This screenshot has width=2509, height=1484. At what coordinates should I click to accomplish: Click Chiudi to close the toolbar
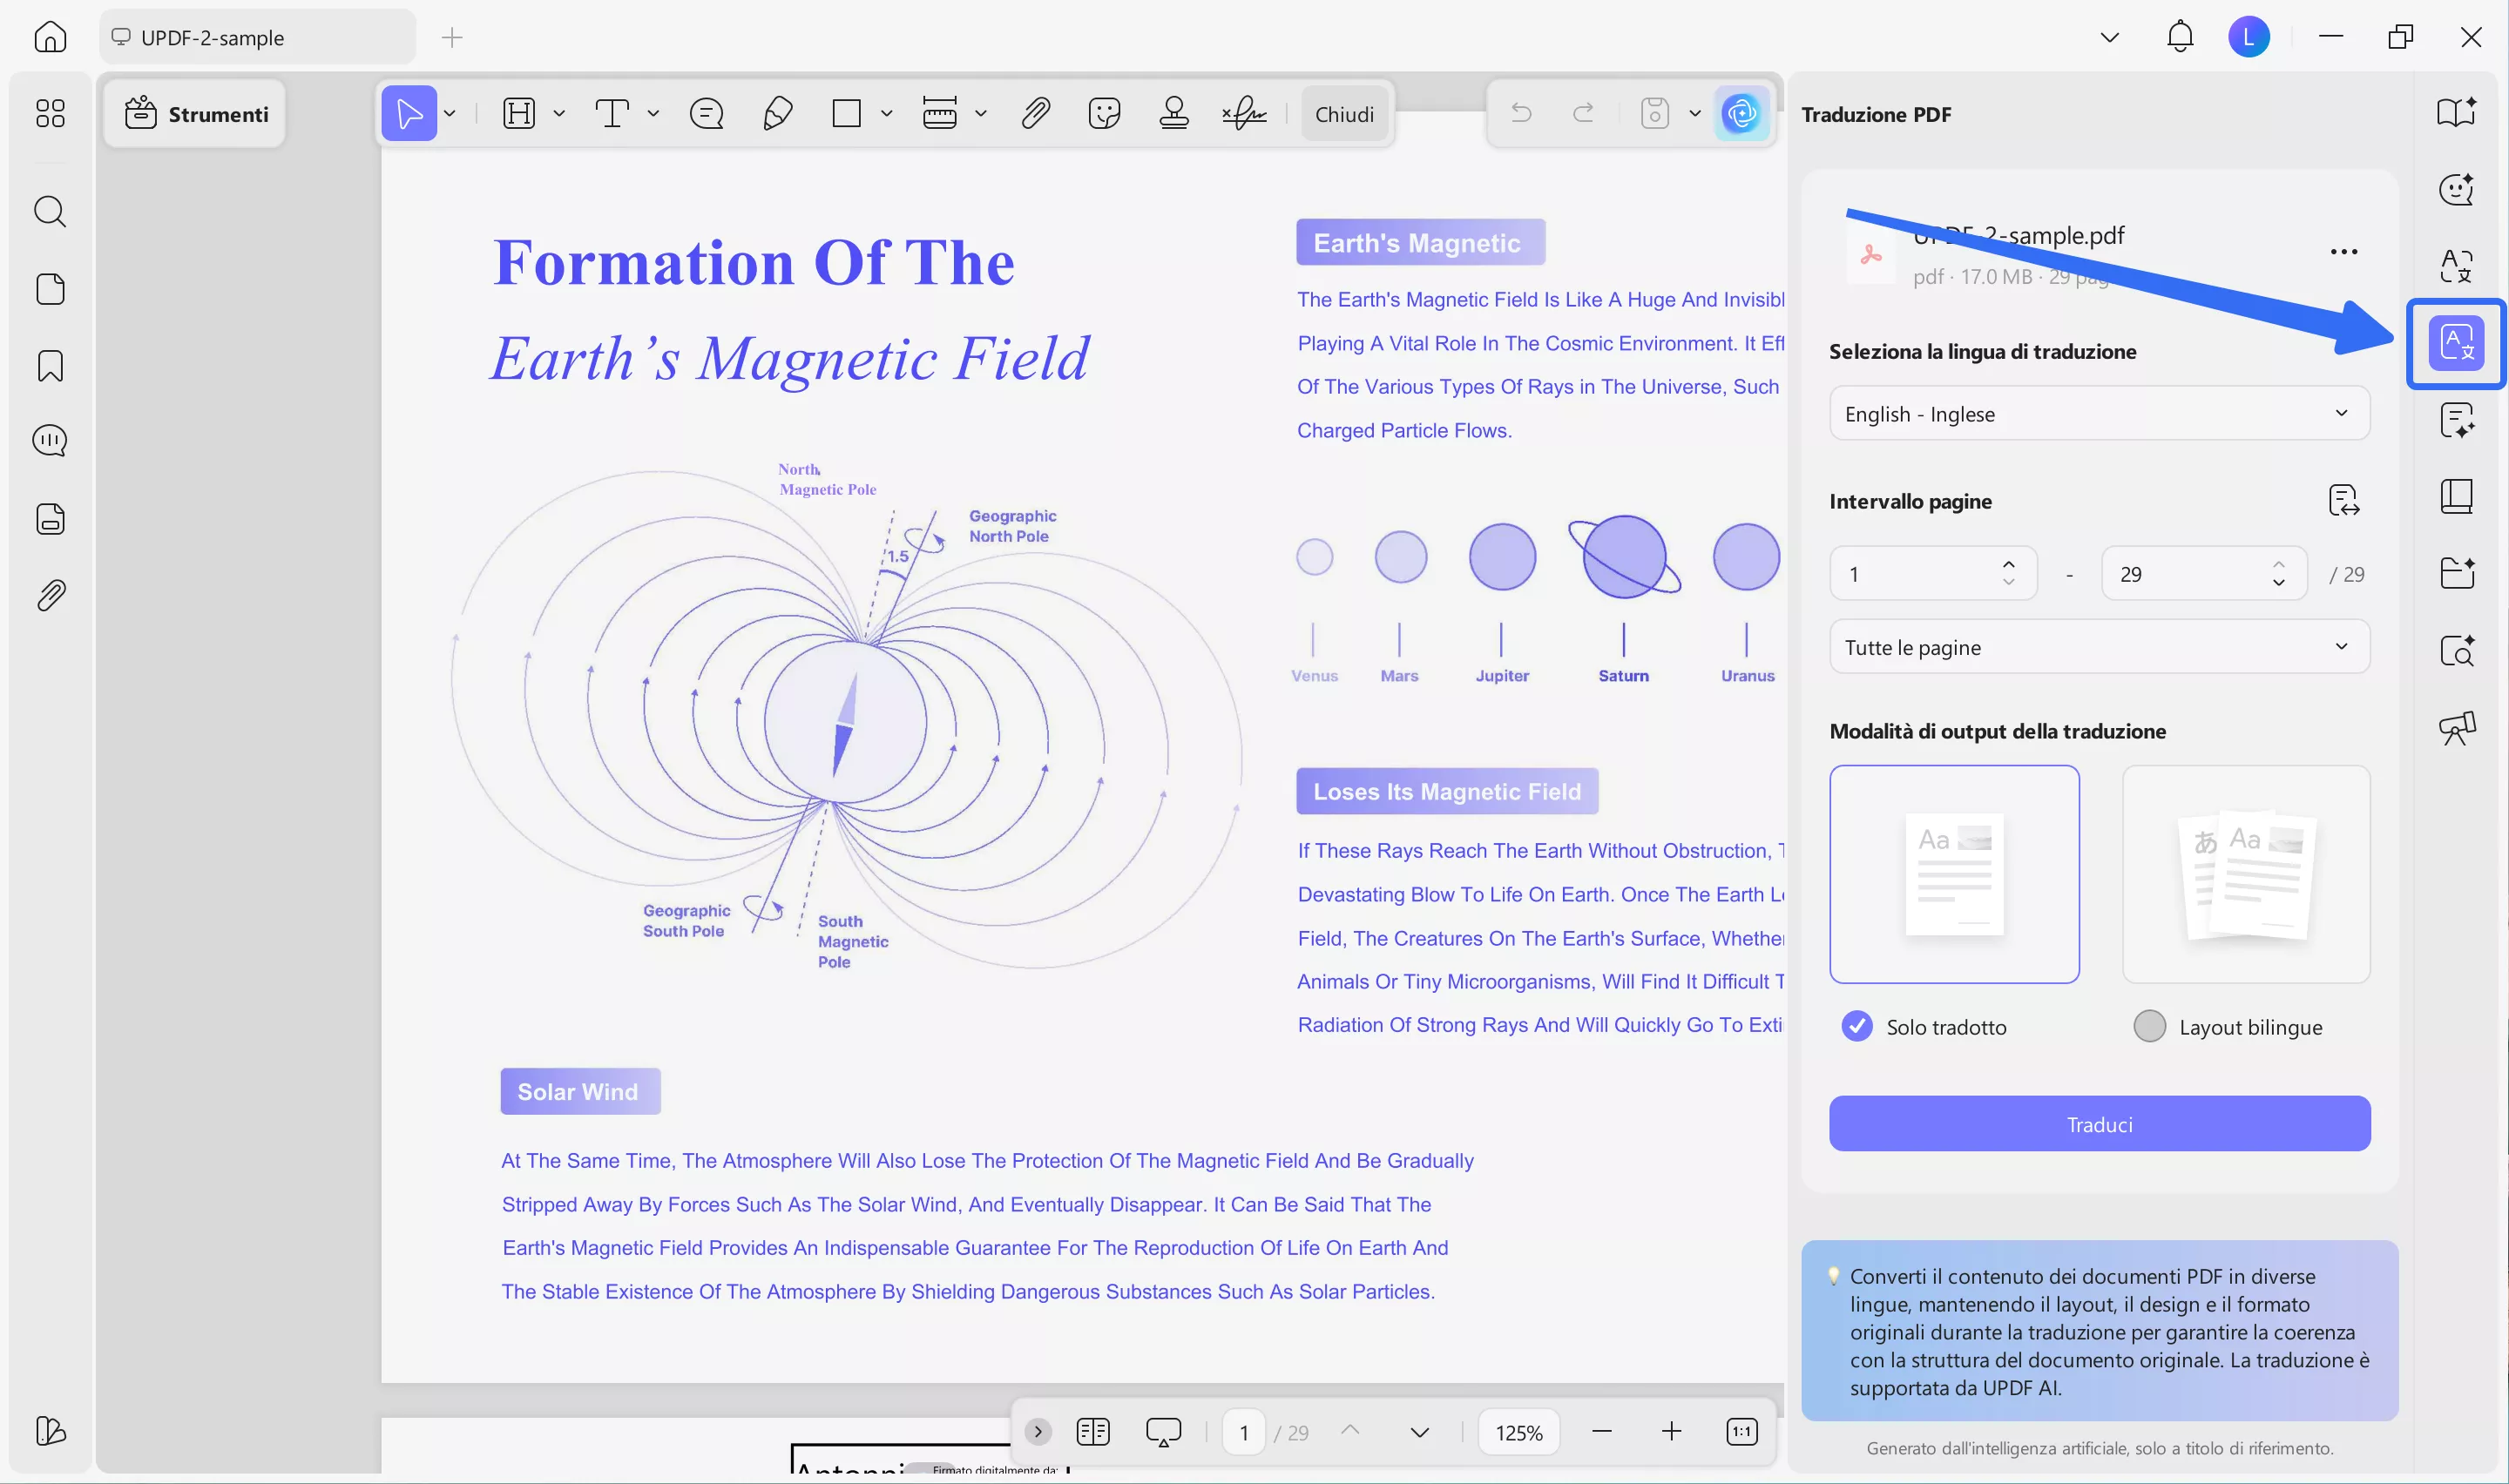(1344, 113)
